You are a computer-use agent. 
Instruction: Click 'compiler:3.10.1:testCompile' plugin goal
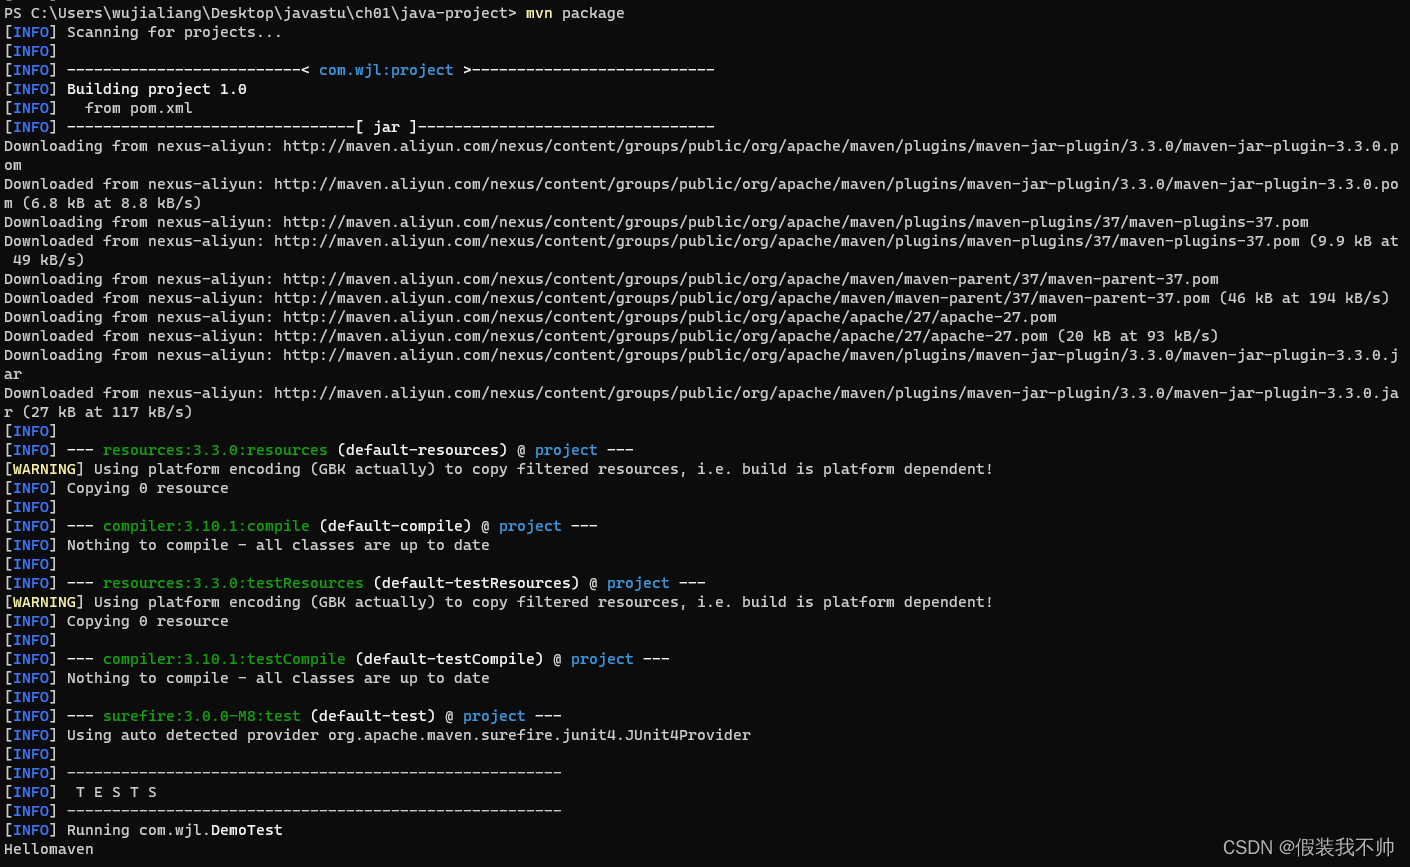224,659
